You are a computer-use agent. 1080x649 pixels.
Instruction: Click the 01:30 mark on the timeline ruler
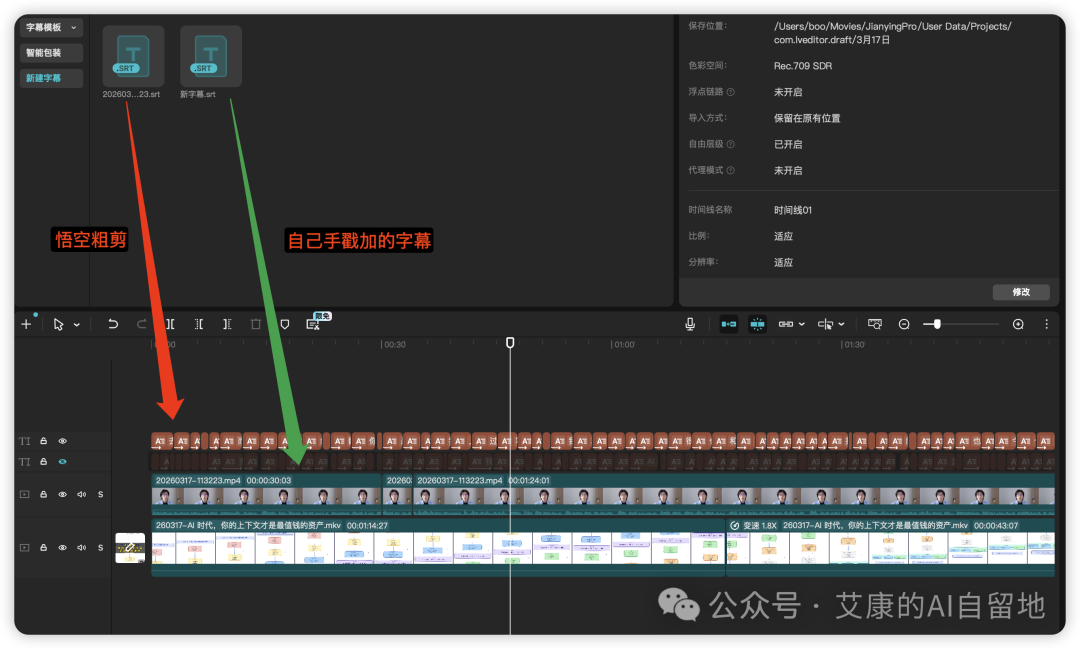point(854,344)
